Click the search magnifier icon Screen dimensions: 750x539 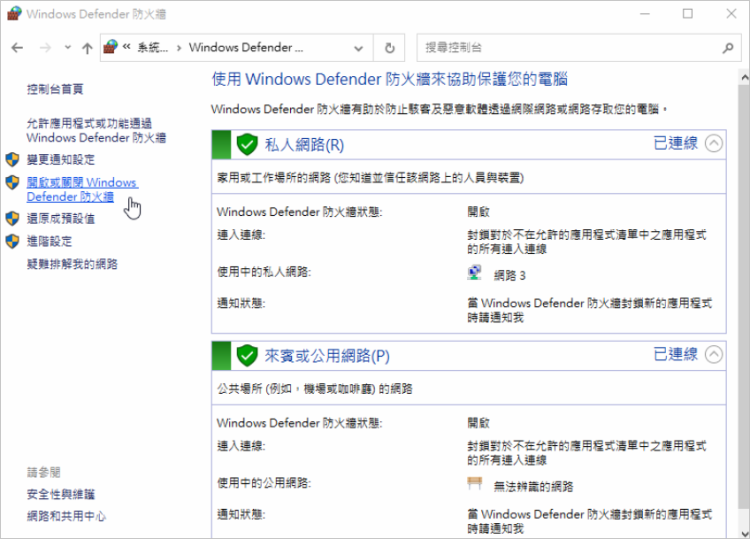coord(728,48)
